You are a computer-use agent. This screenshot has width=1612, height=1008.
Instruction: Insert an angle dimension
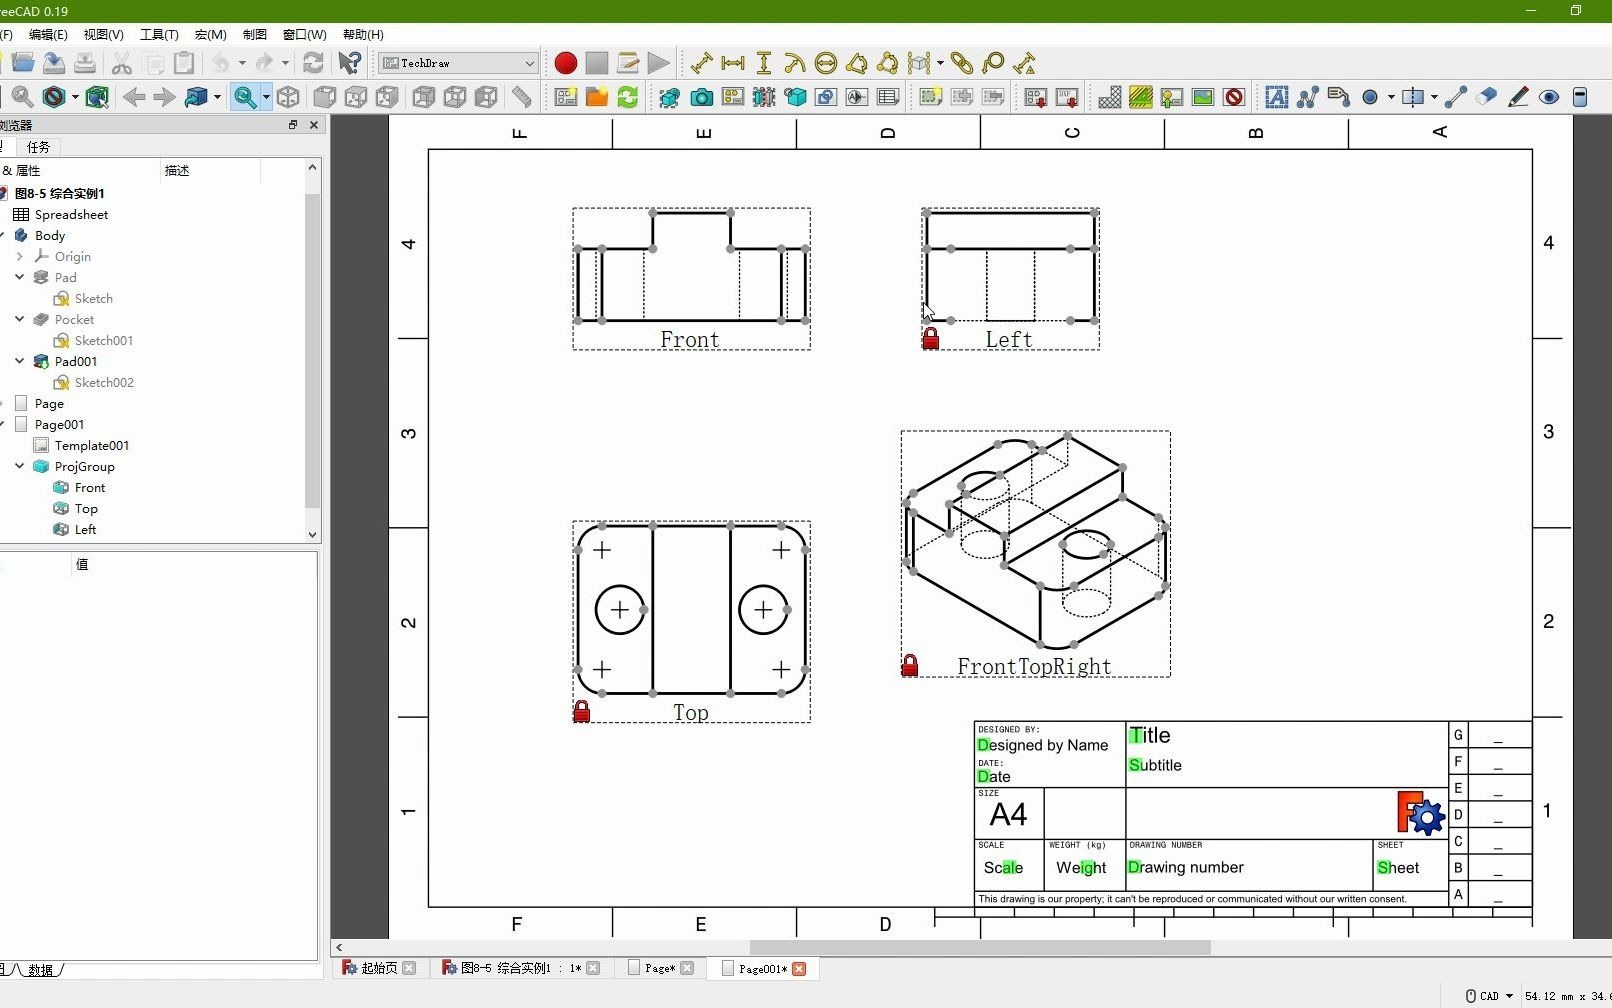click(858, 63)
